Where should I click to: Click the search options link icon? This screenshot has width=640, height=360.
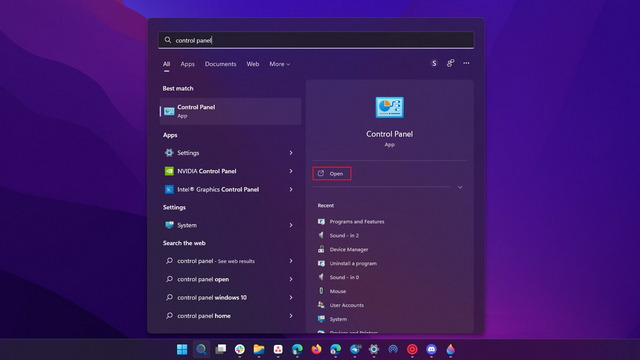pyautogui.click(x=450, y=63)
